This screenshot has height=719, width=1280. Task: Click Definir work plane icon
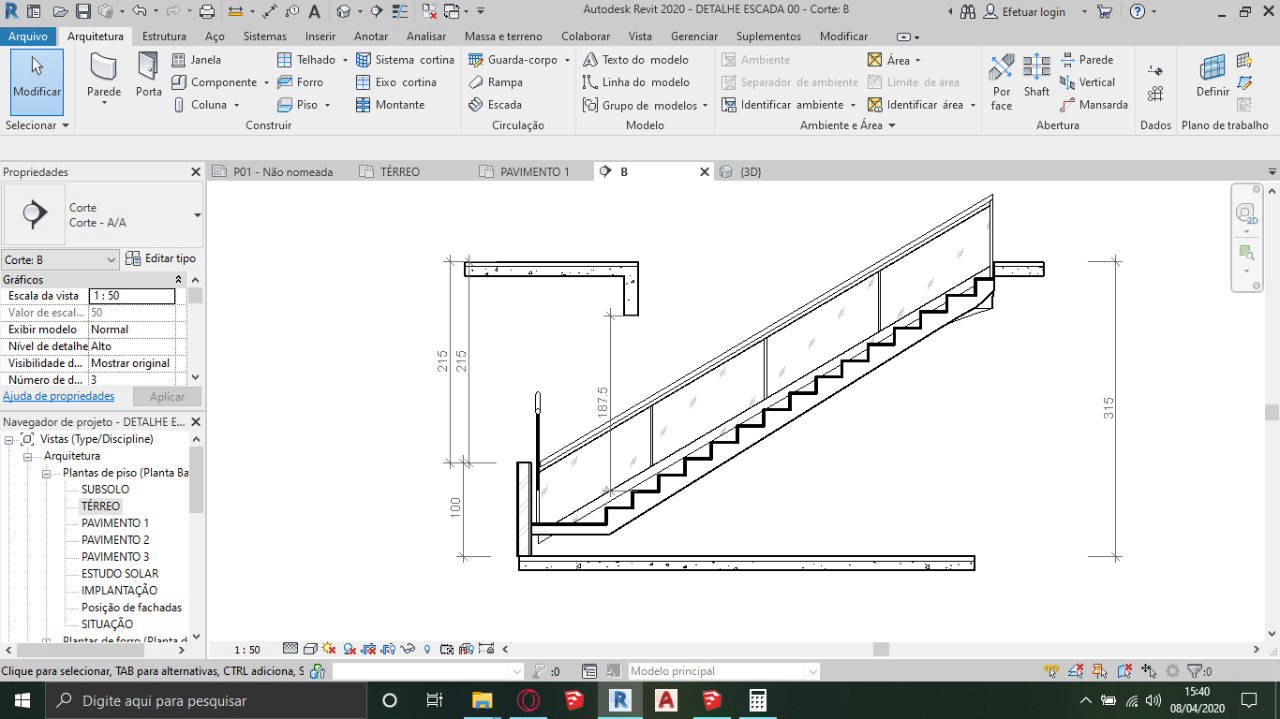(1213, 76)
